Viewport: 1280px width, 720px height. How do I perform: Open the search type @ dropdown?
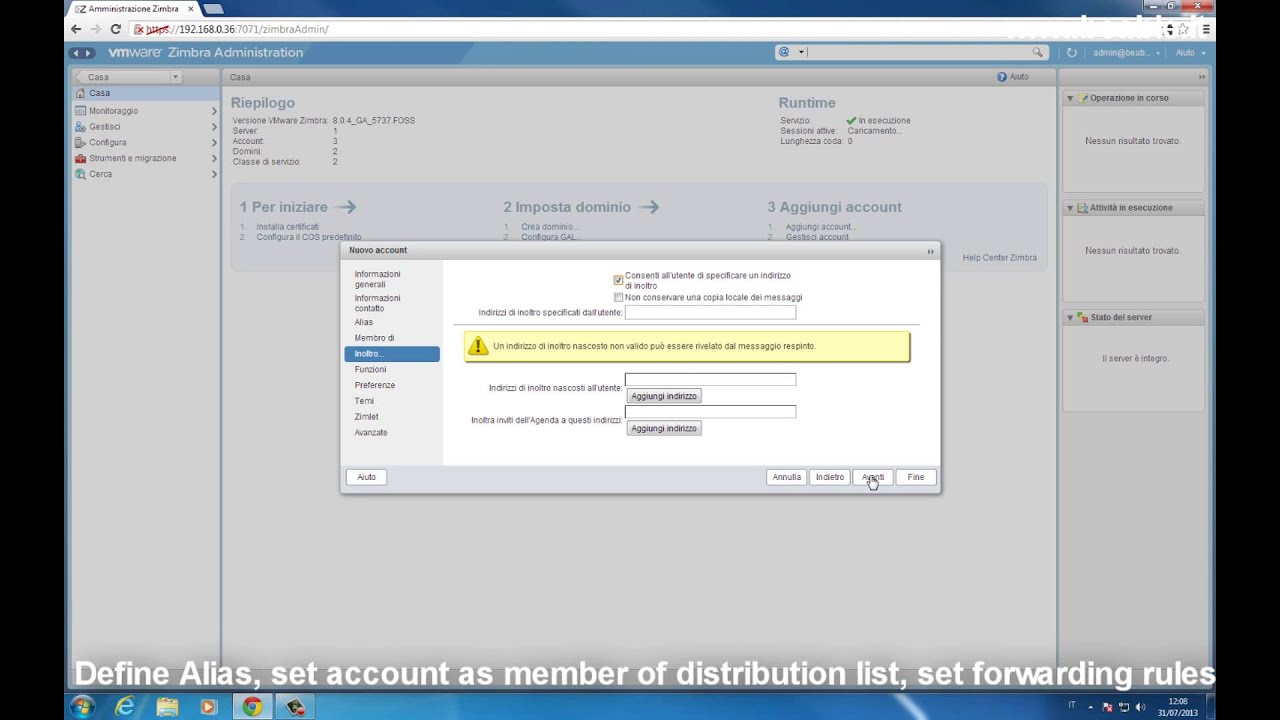[801, 52]
